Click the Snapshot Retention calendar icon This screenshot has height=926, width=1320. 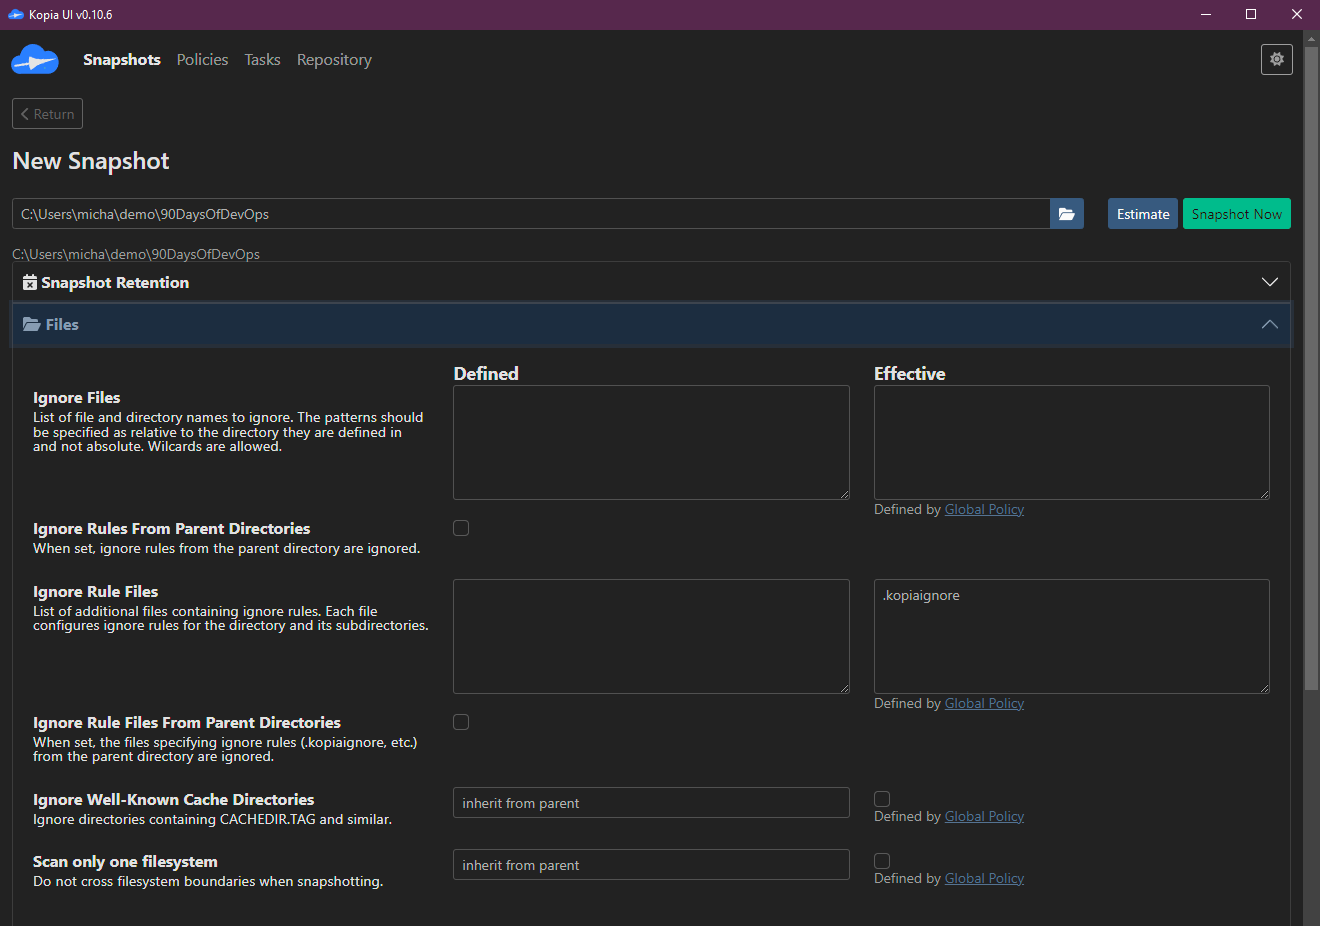tap(30, 283)
